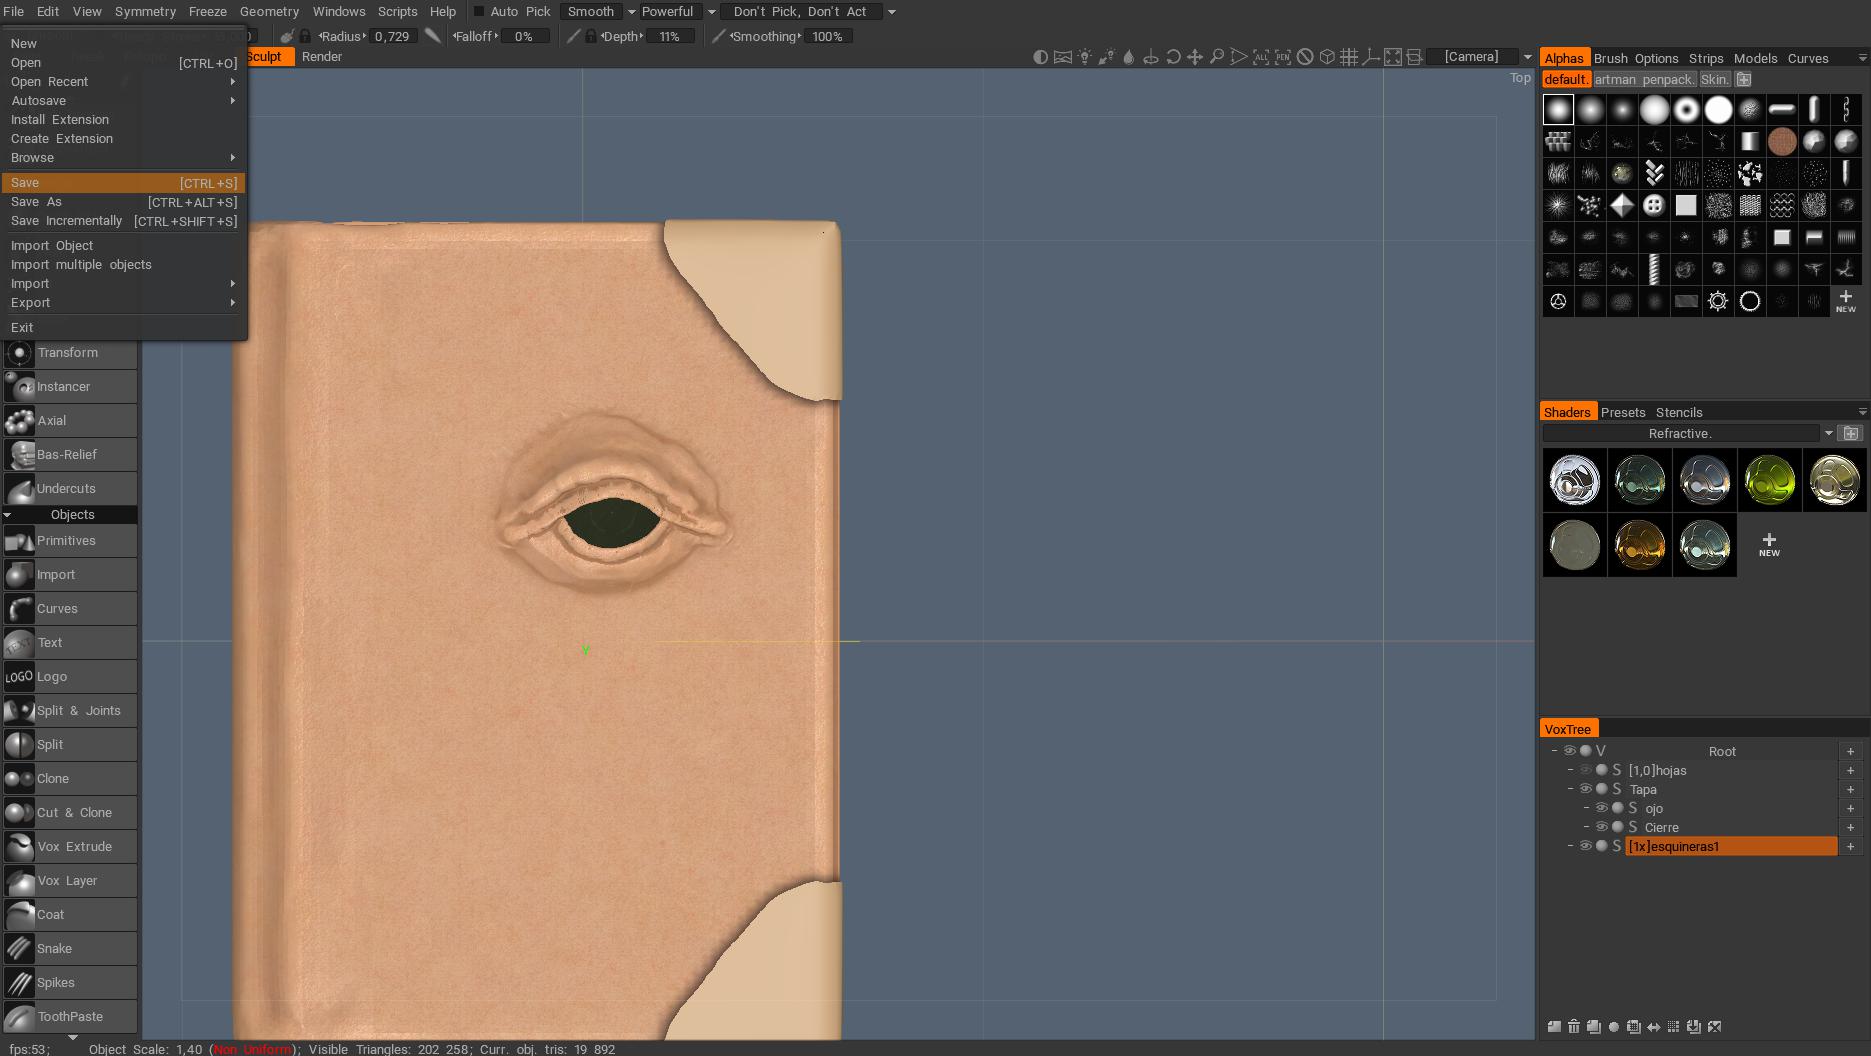Click the rotate camera icon
The width and height of the screenshot is (1871, 1056).
1173,57
